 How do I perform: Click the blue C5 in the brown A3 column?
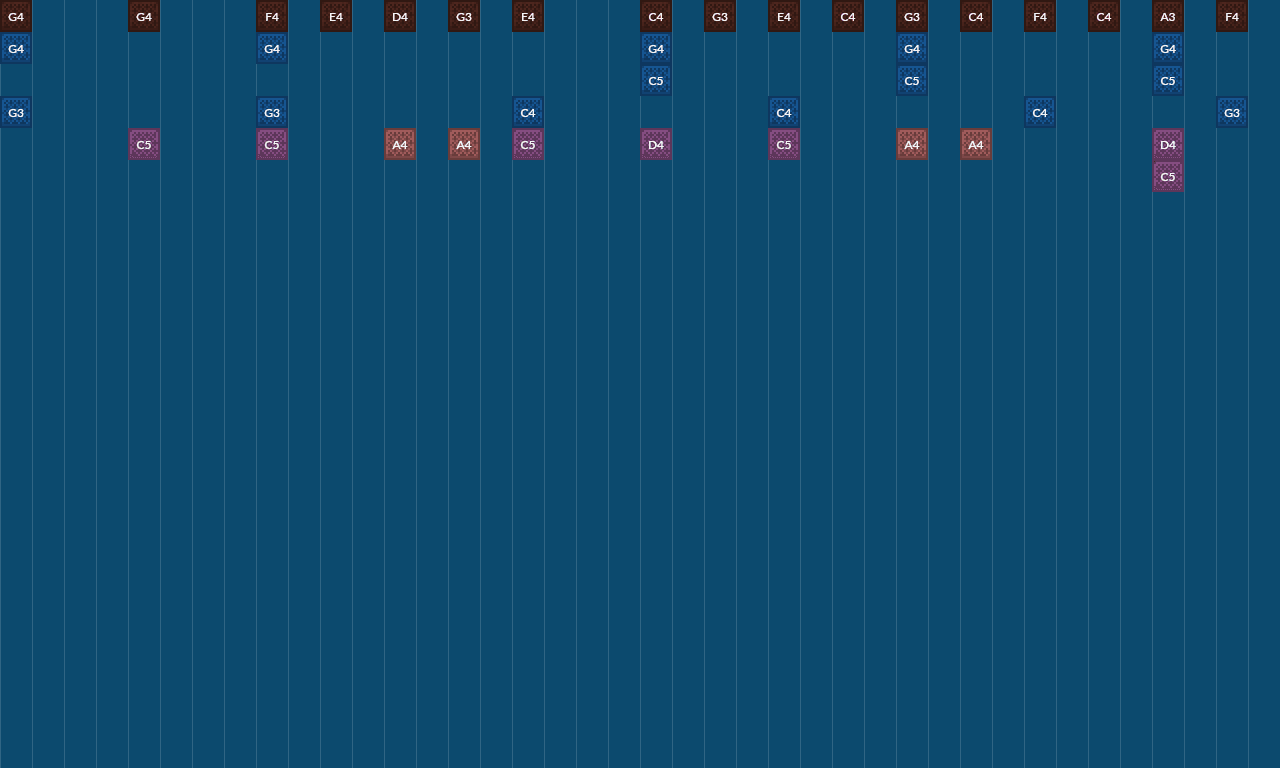1168,80
